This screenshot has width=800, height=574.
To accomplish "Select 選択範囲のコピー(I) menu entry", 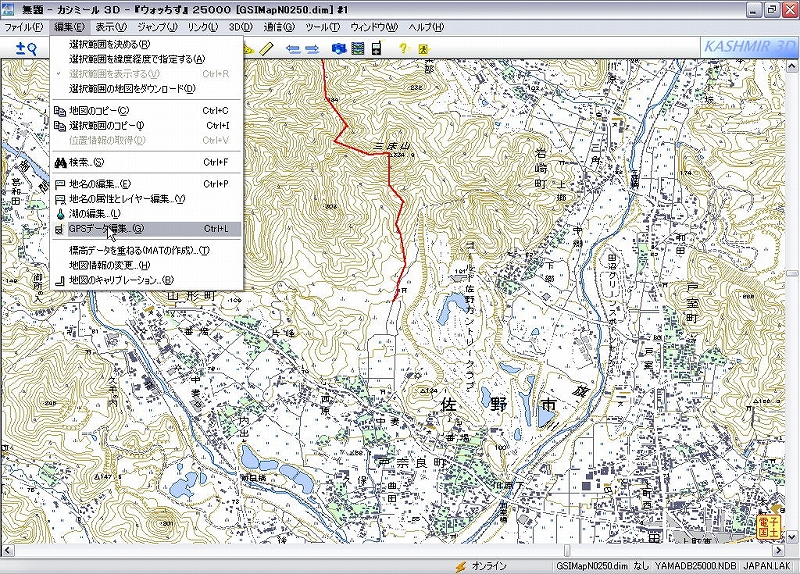I will pyautogui.click(x=146, y=126).
